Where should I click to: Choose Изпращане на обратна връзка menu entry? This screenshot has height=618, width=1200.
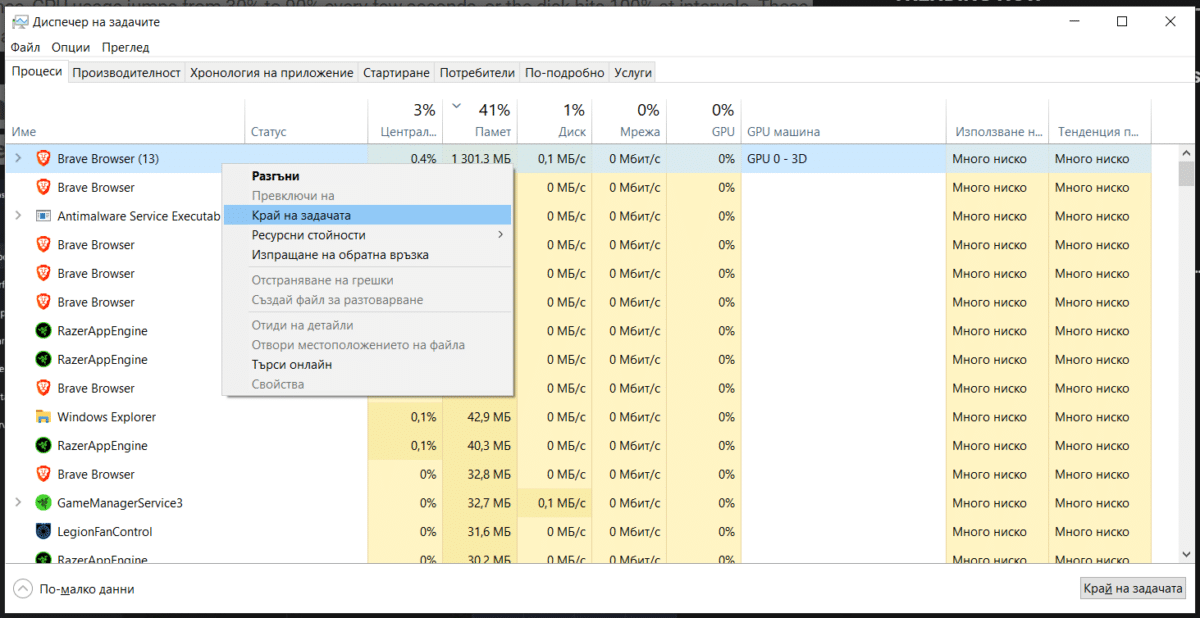click(x=367, y=255)
